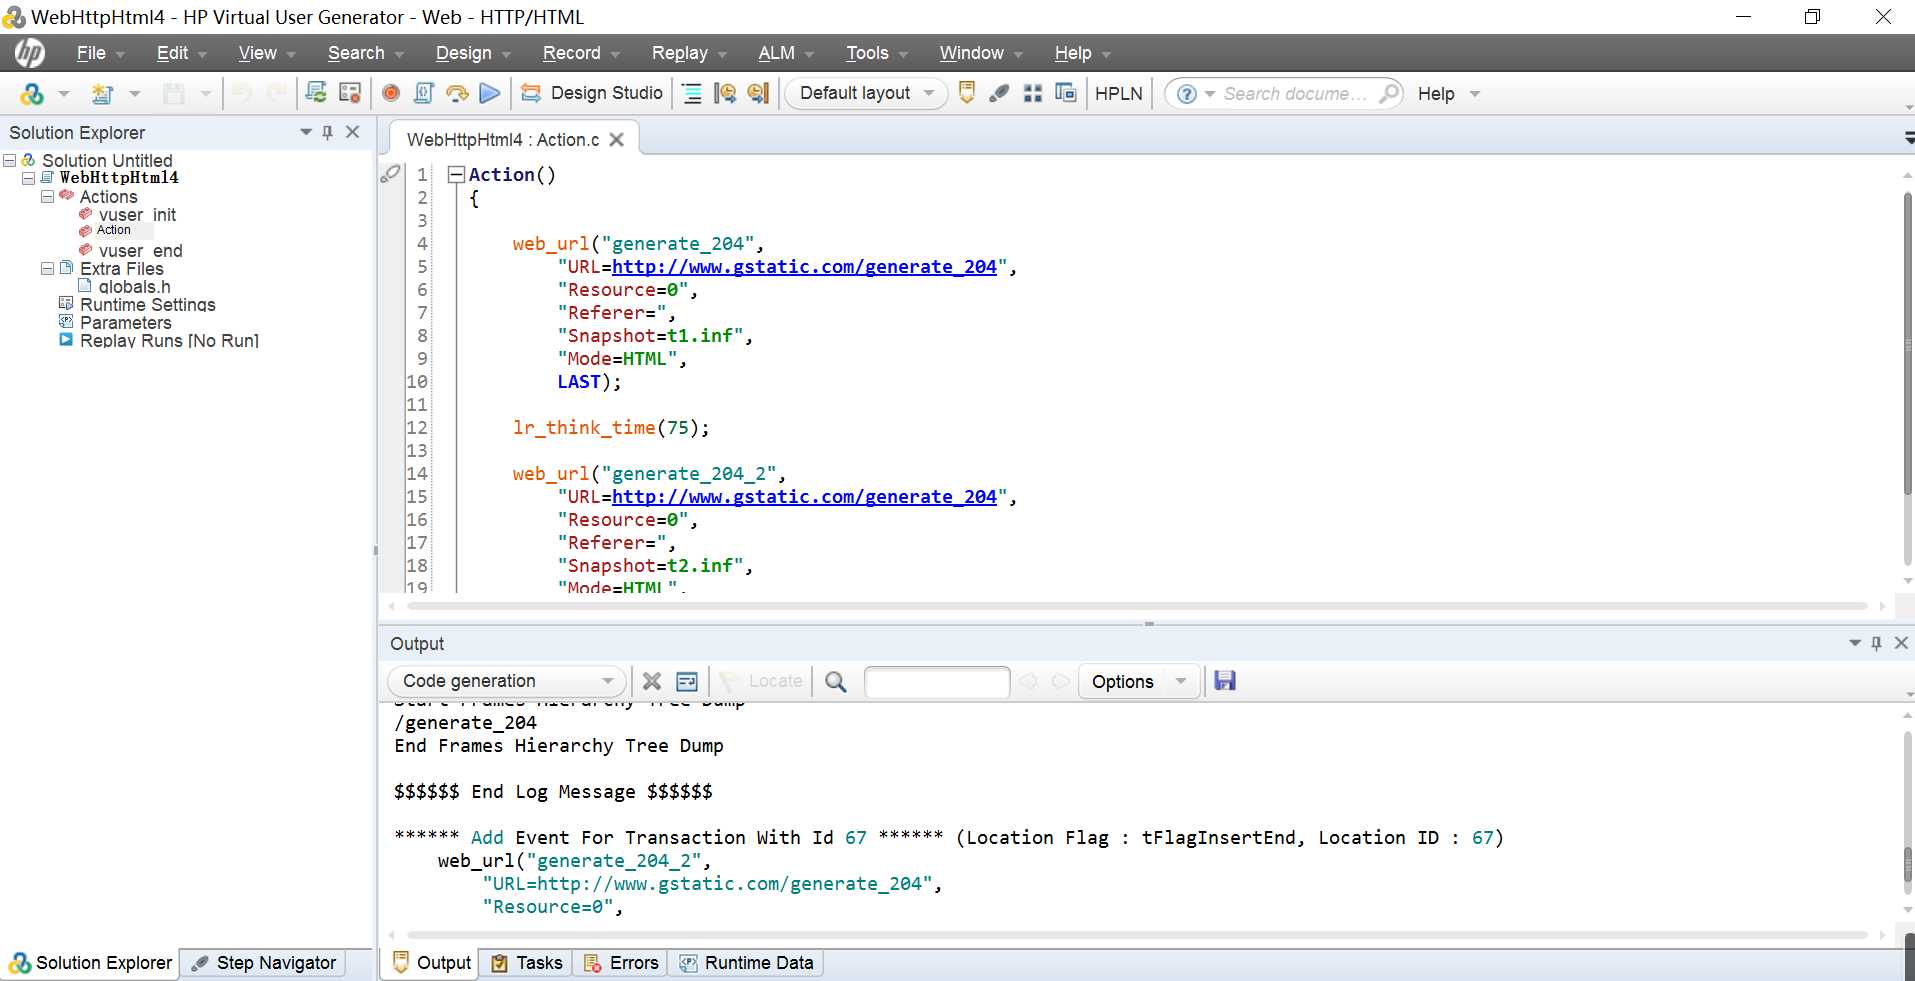Toggle word wrap icon in Output pane
This screenshot has width=1915, height=981.
pos(687,681)
